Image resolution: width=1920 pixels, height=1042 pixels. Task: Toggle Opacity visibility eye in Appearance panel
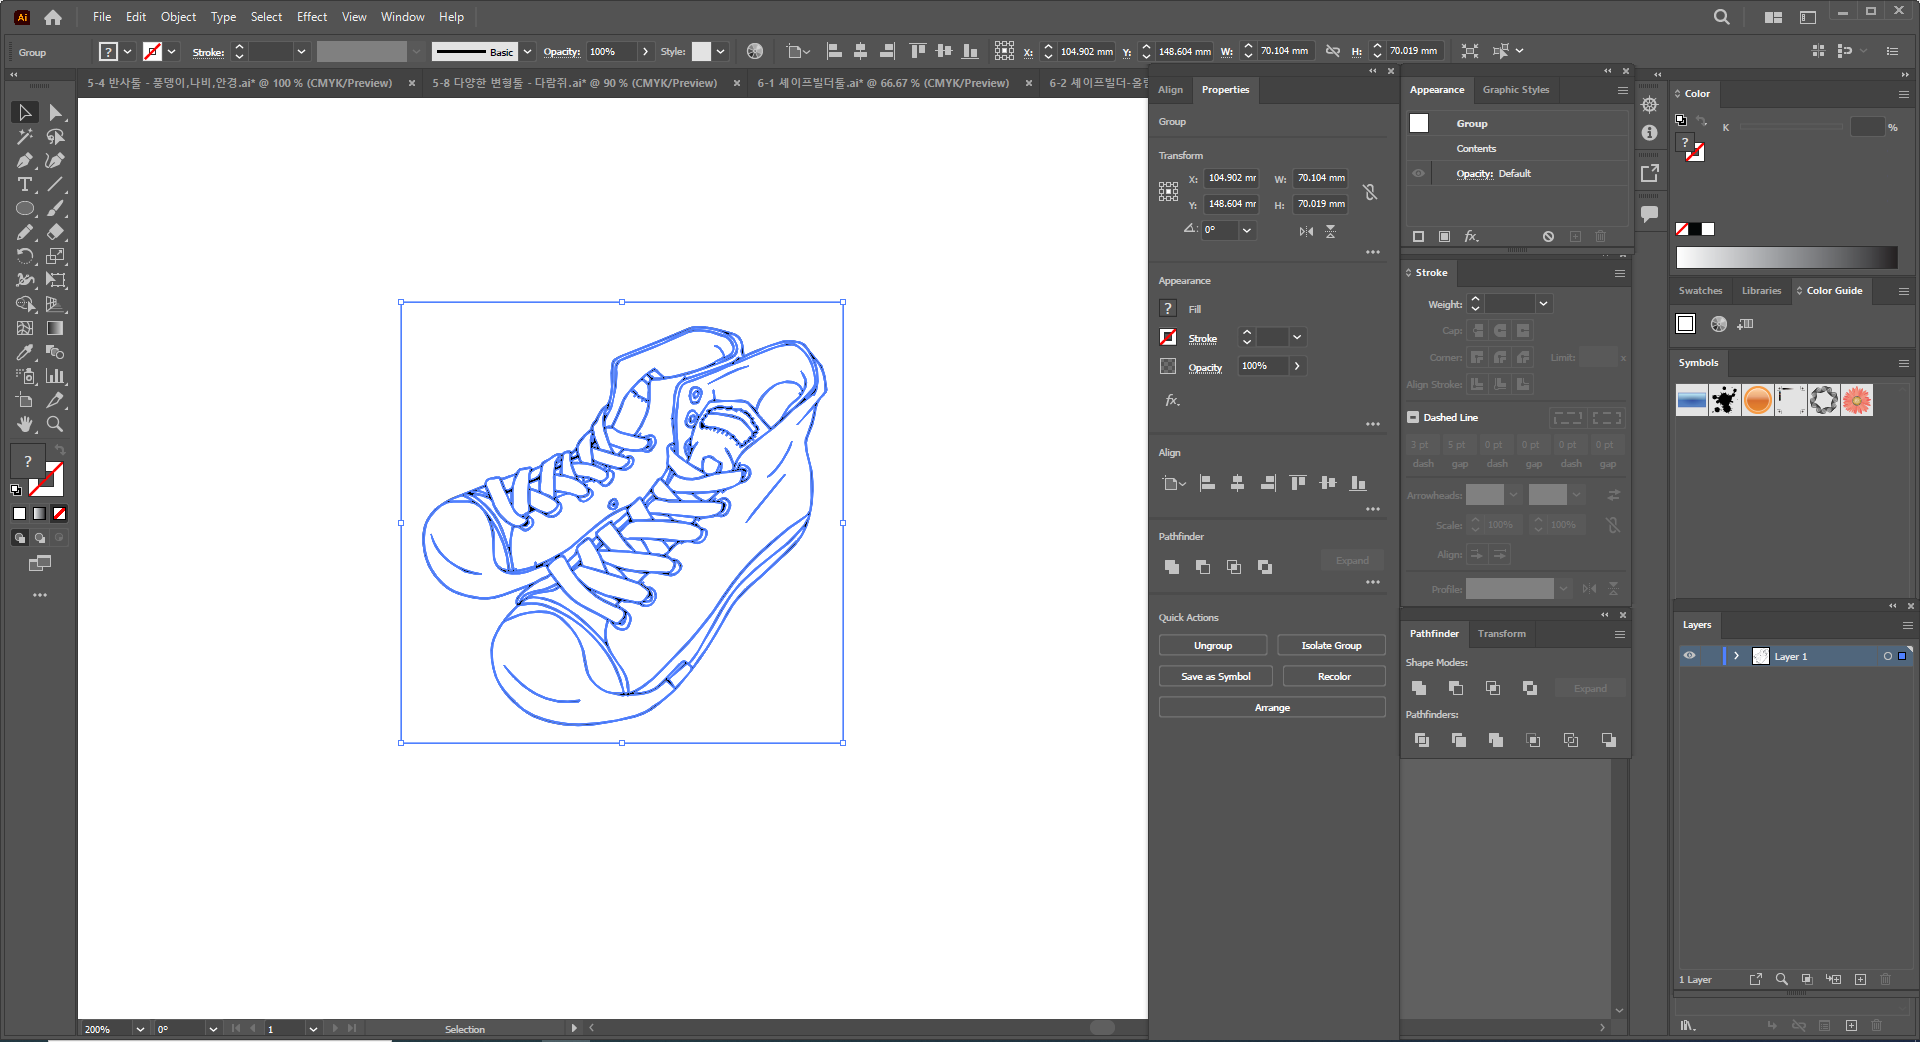[1418, 173]
